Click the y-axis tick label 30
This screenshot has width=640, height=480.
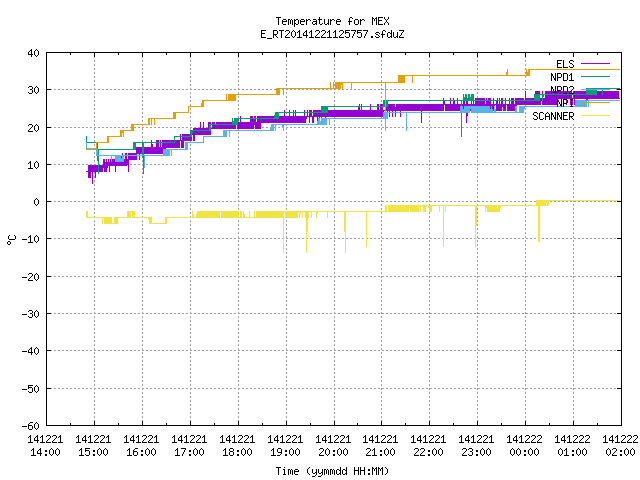point(33,90)
